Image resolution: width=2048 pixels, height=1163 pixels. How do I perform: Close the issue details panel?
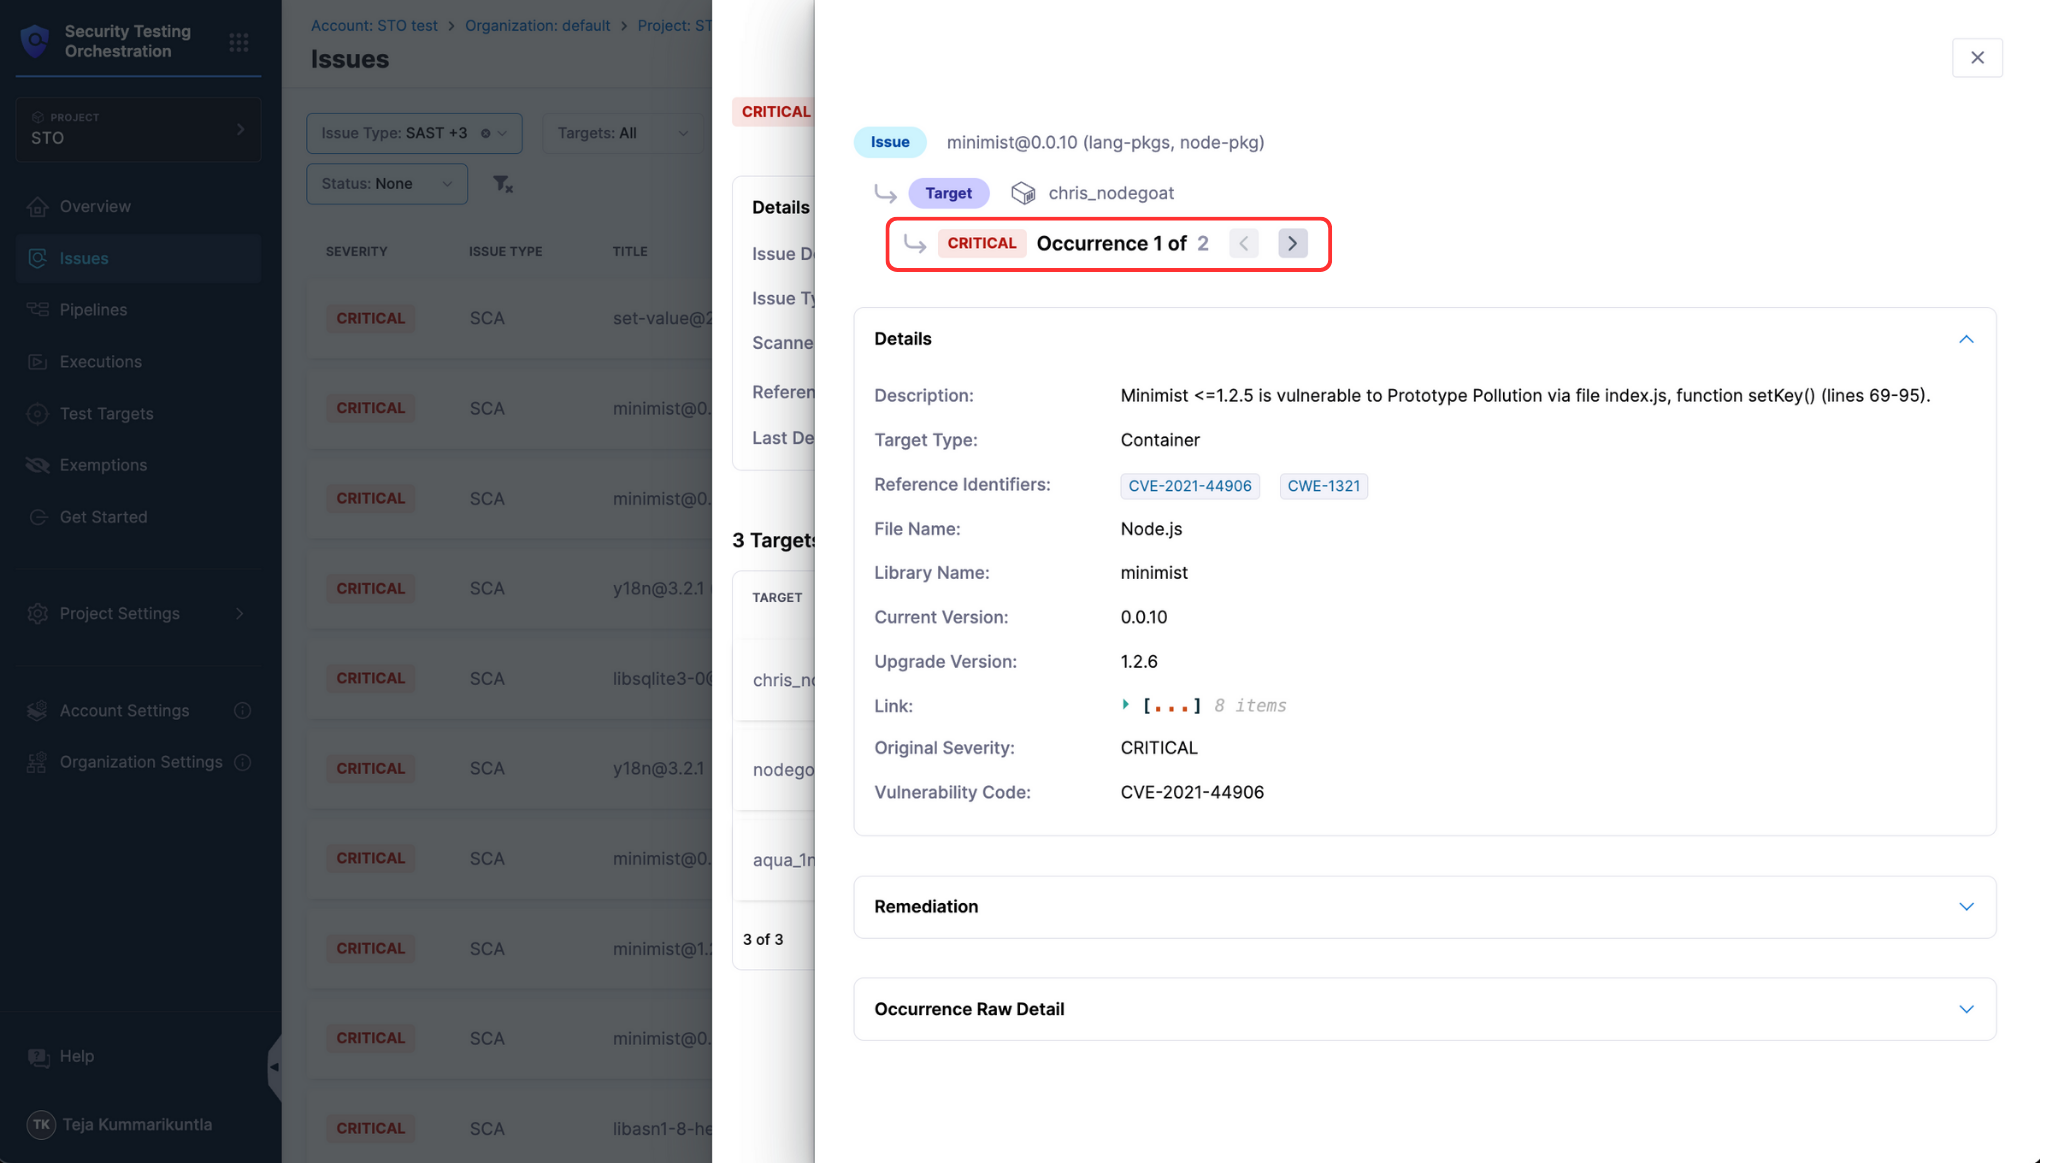[x=1976, y=58]
